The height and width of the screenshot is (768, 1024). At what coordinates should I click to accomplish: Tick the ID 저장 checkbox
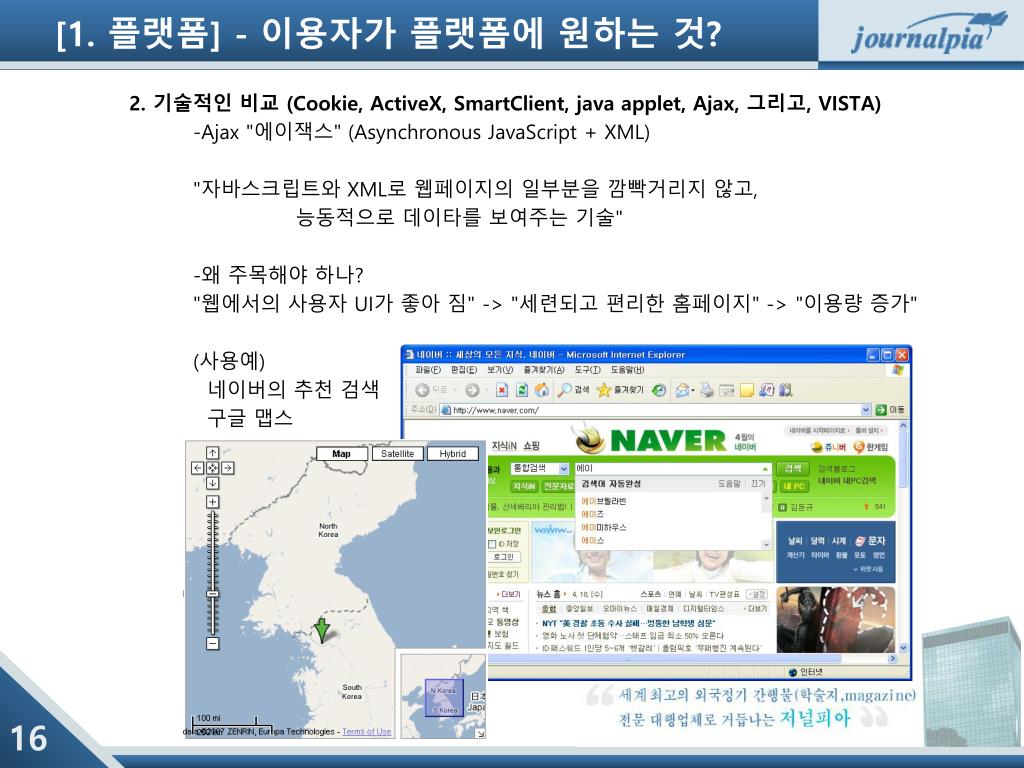pyautogui.click(x=492, y=543)
